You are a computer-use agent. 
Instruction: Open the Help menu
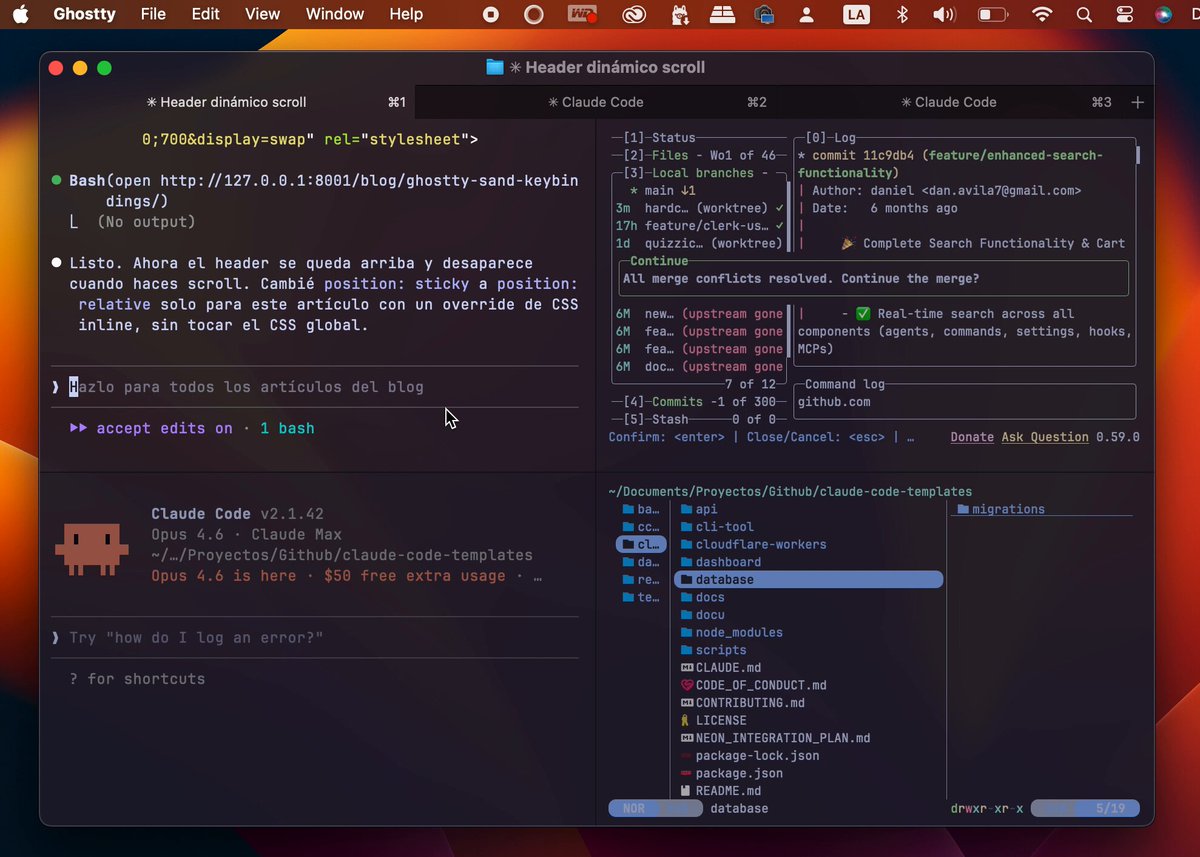click(406, 14)
